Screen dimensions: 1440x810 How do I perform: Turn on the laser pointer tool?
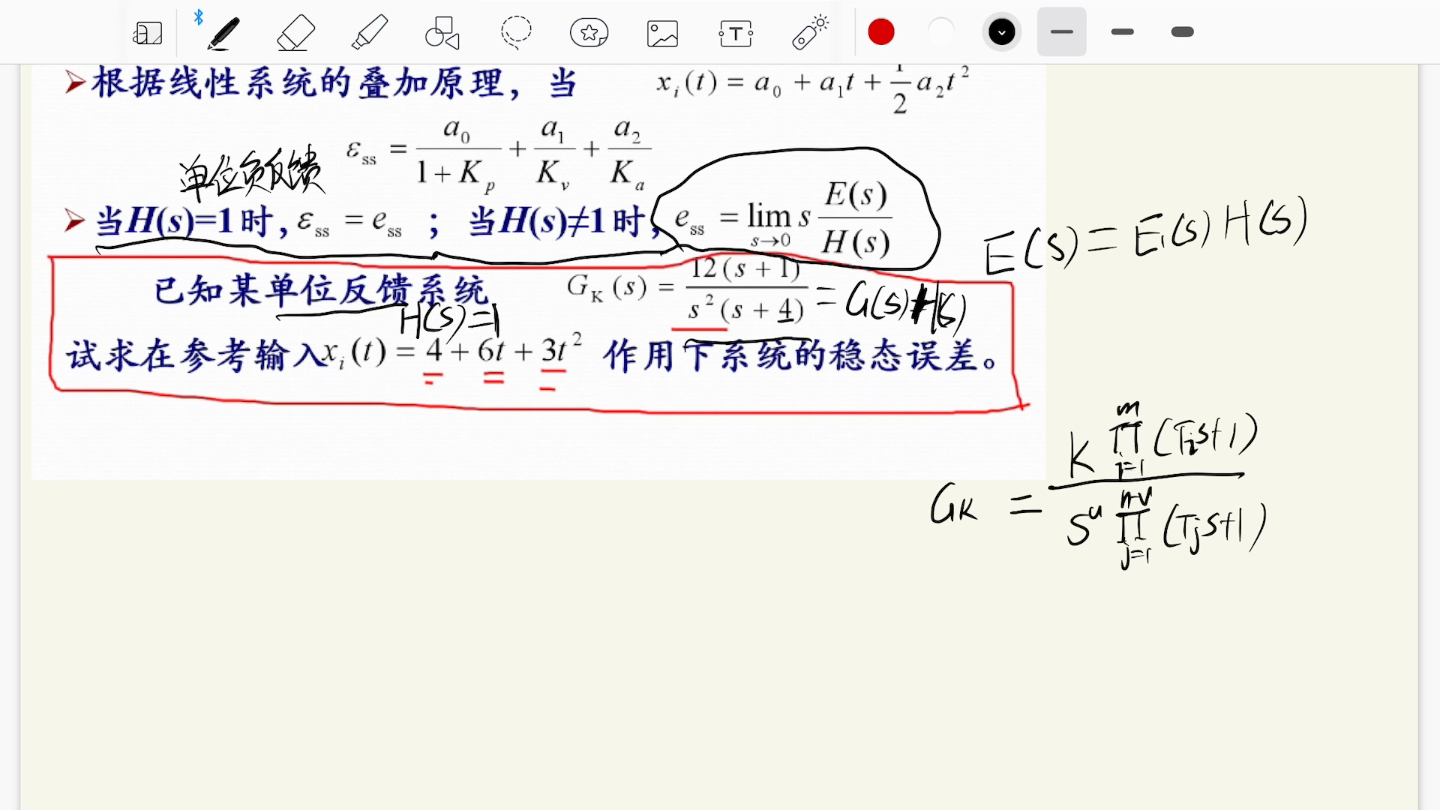click(x=809, y=32)
